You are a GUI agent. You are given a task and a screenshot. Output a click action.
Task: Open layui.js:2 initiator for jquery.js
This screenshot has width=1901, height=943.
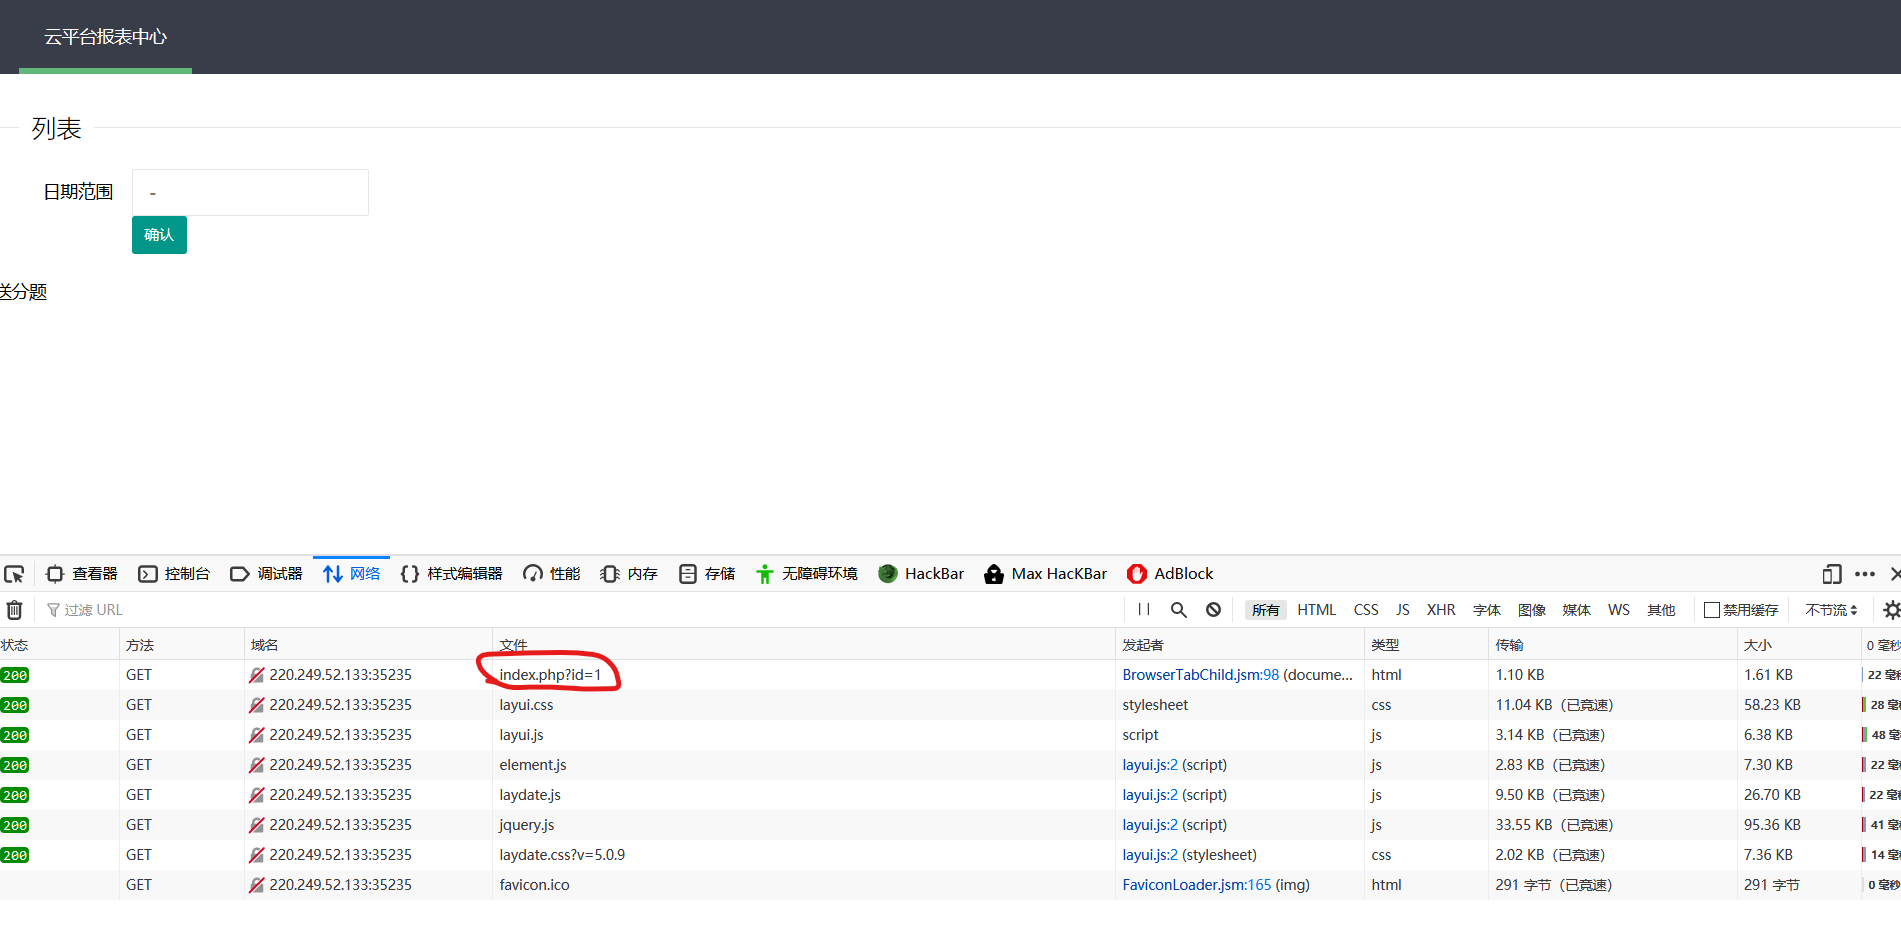(x=1150, y=825)
